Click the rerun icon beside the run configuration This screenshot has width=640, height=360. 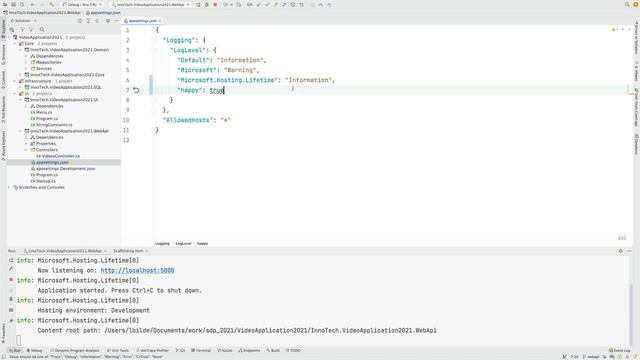pyautogui.click(x=198, y=4)
